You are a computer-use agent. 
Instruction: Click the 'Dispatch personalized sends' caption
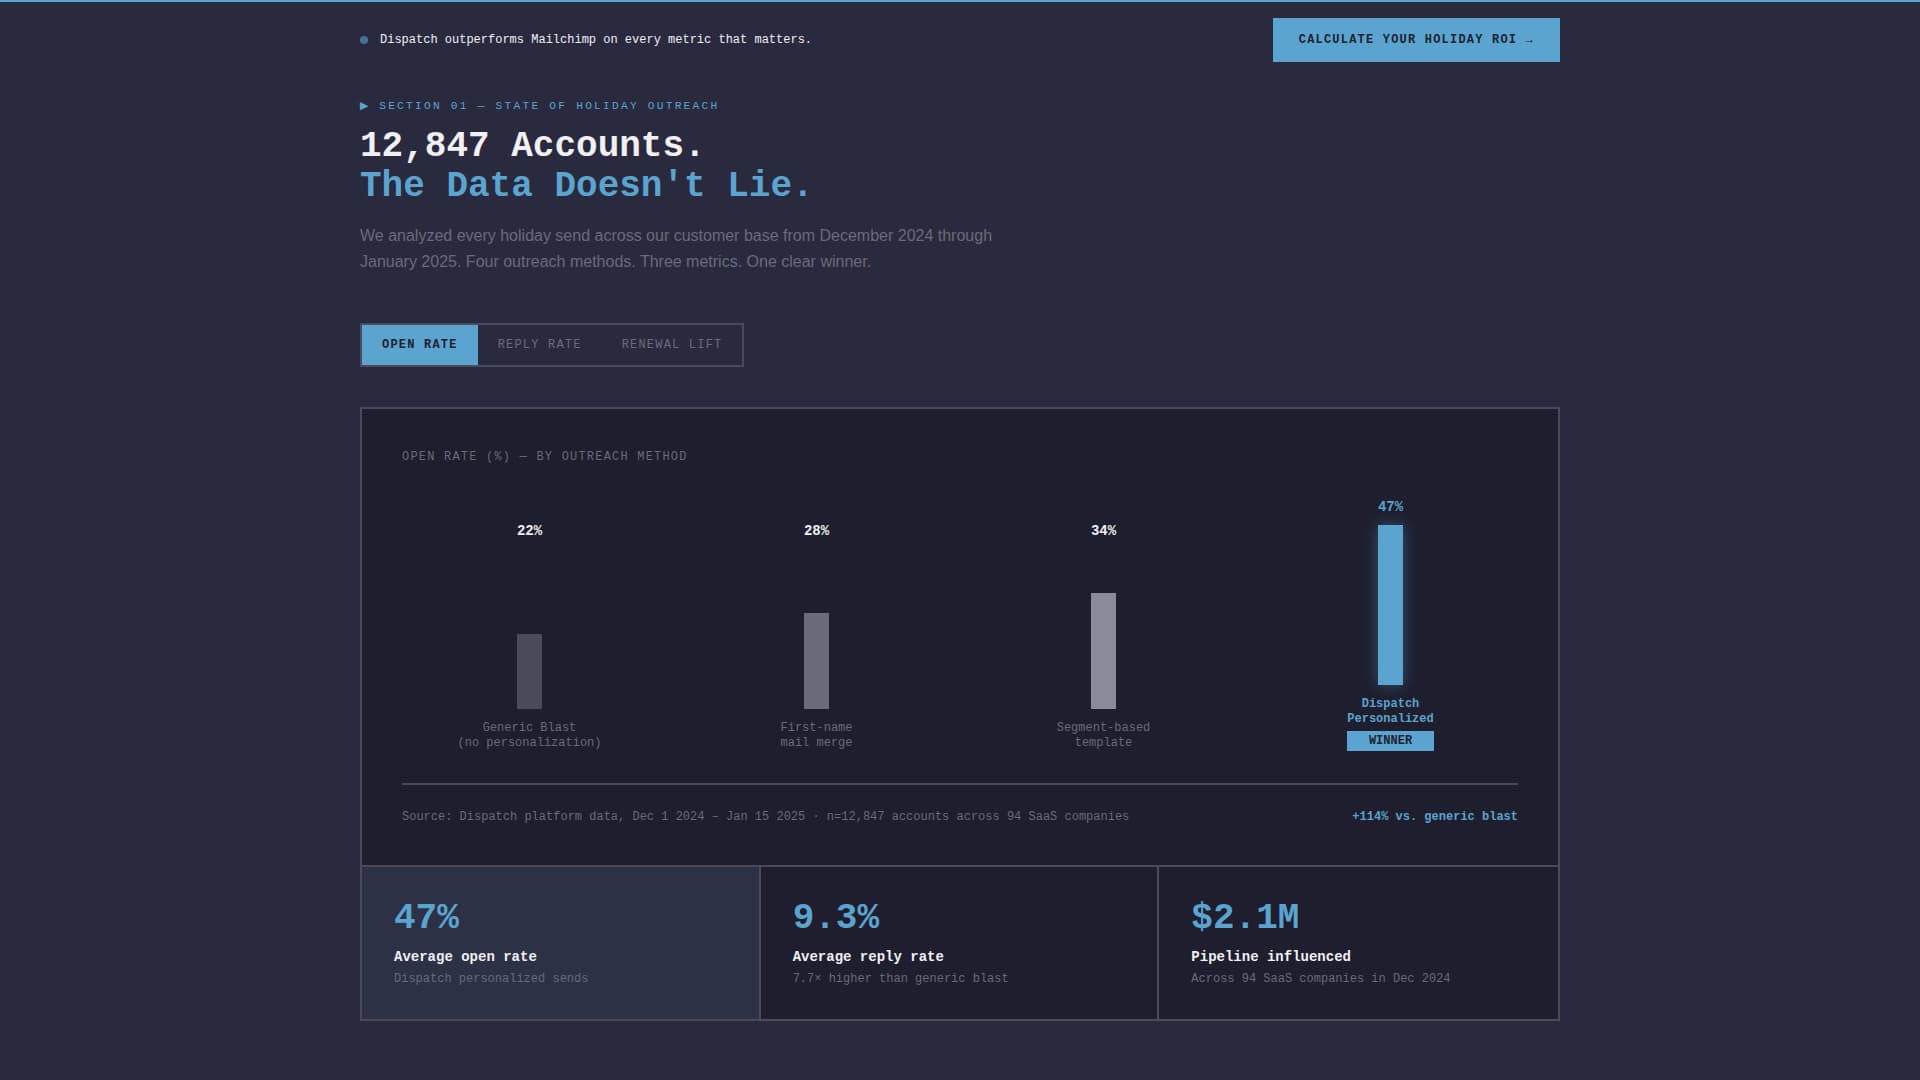[491, 979]
